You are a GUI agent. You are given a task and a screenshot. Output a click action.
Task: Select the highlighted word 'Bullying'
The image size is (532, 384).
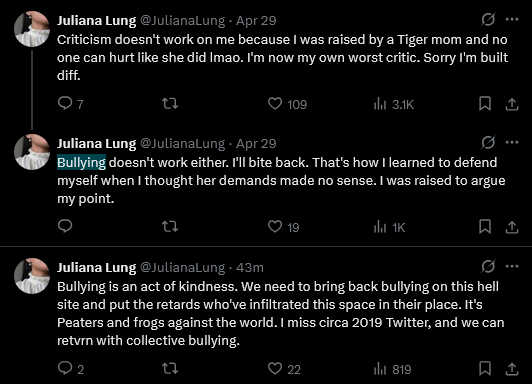(x=81, y=162)
